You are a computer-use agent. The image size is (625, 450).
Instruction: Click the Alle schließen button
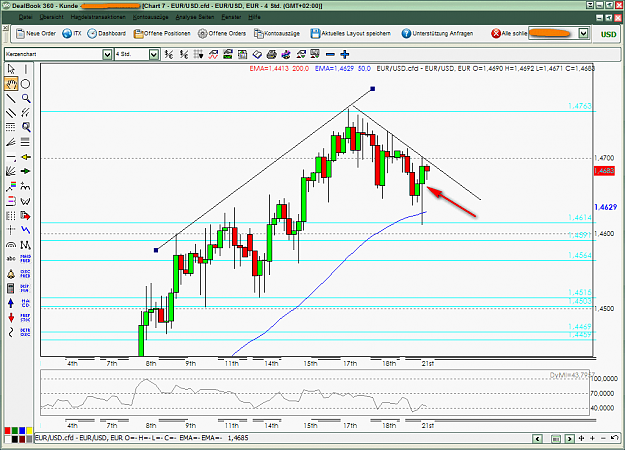509,33
